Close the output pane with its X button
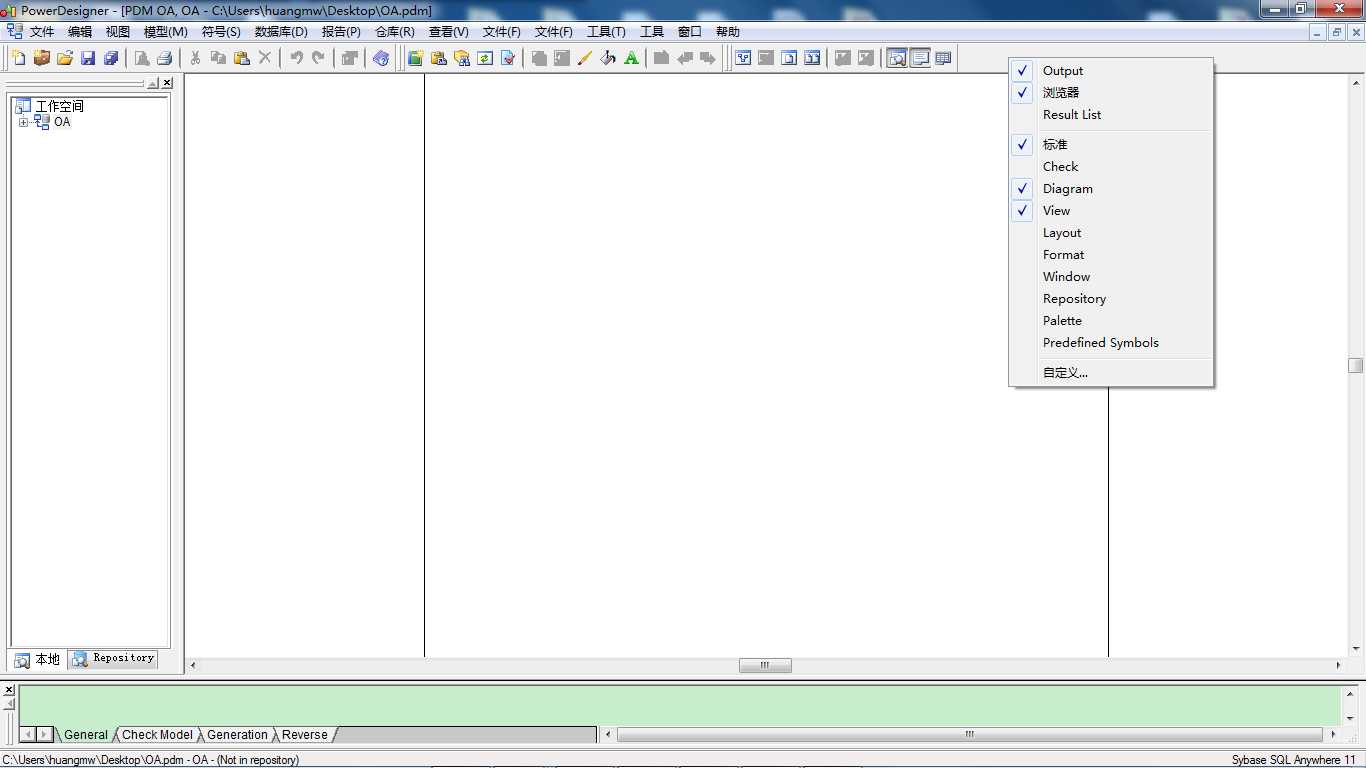The image size is (1366, 768). (9, 690)
